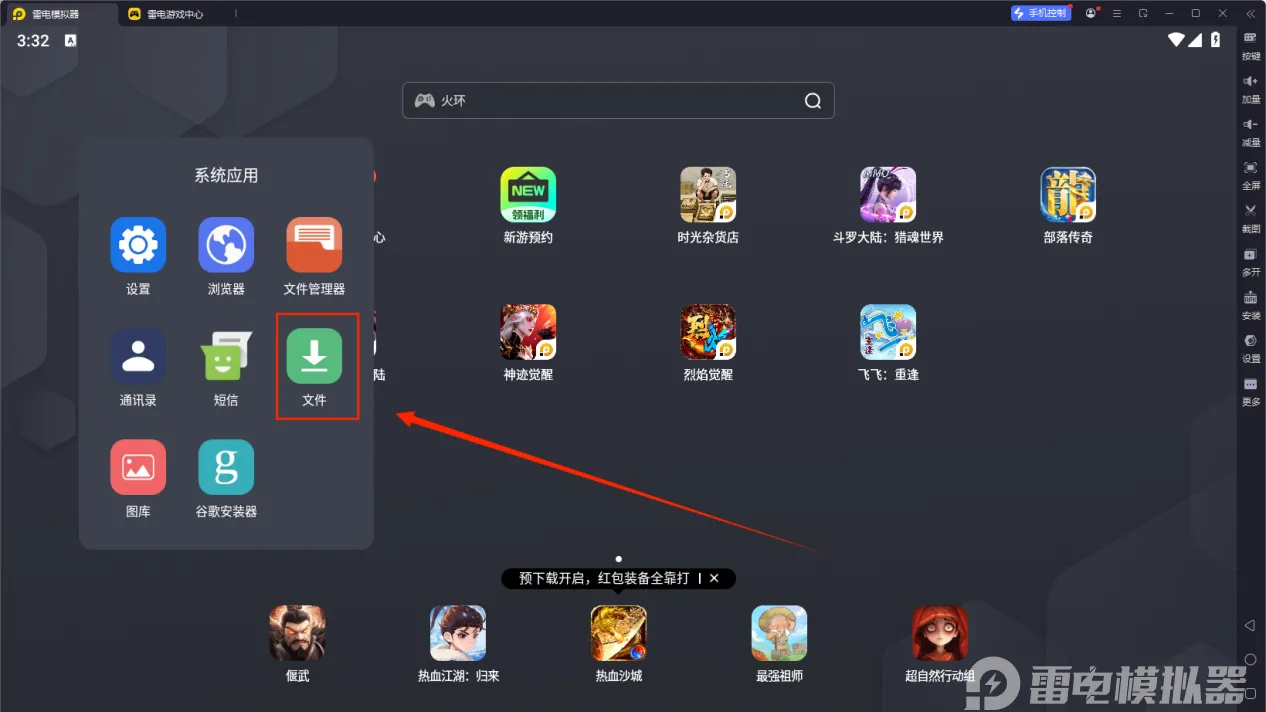Screen dimensions: 1266x712
Task: Click the keyboard input indicator beside 3:32
Action: point(70,41)
